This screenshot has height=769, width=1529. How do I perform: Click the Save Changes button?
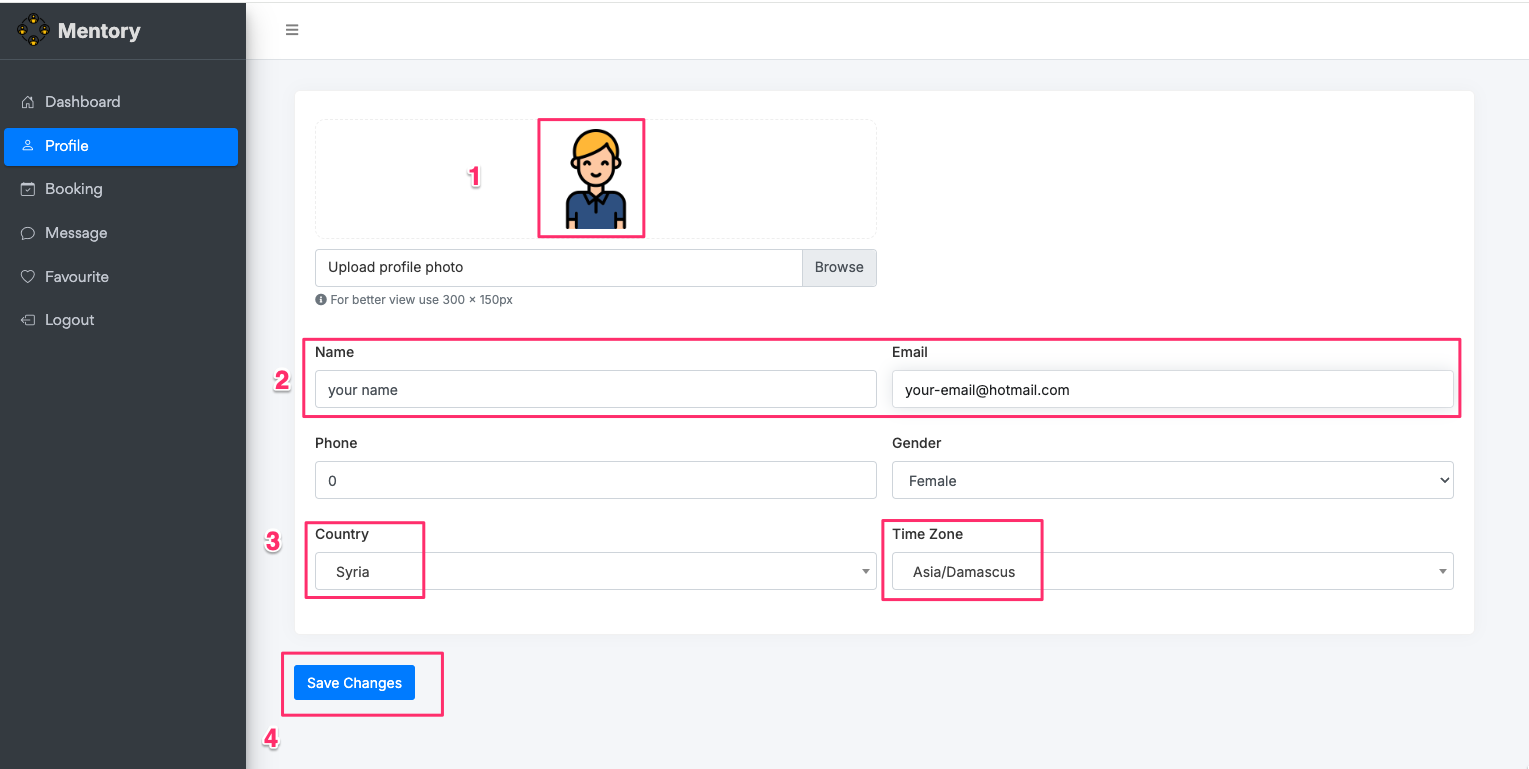(353, 682)
